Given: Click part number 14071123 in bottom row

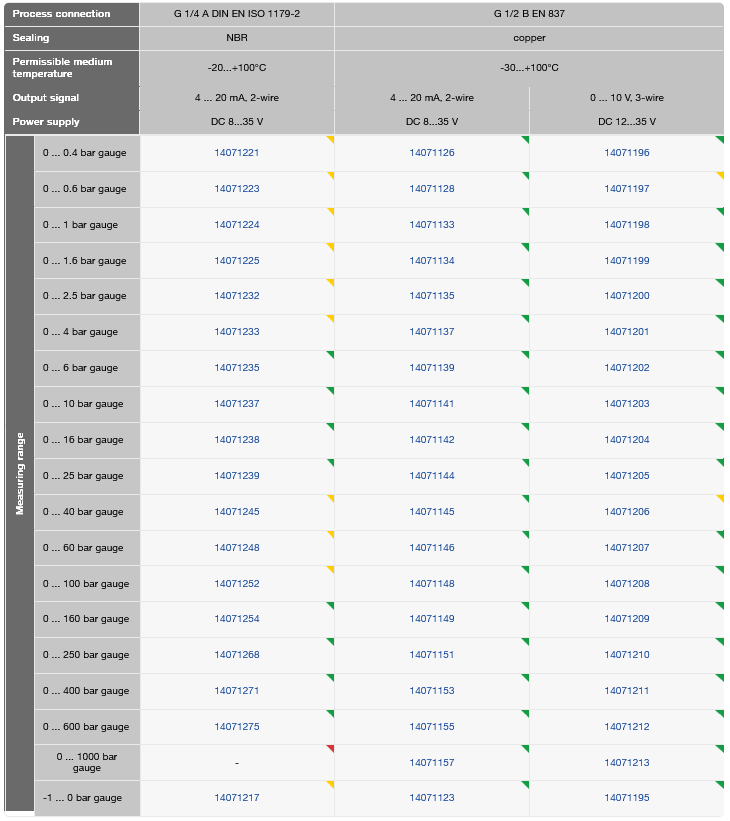Looking at the screenshot, I should 432,798.
